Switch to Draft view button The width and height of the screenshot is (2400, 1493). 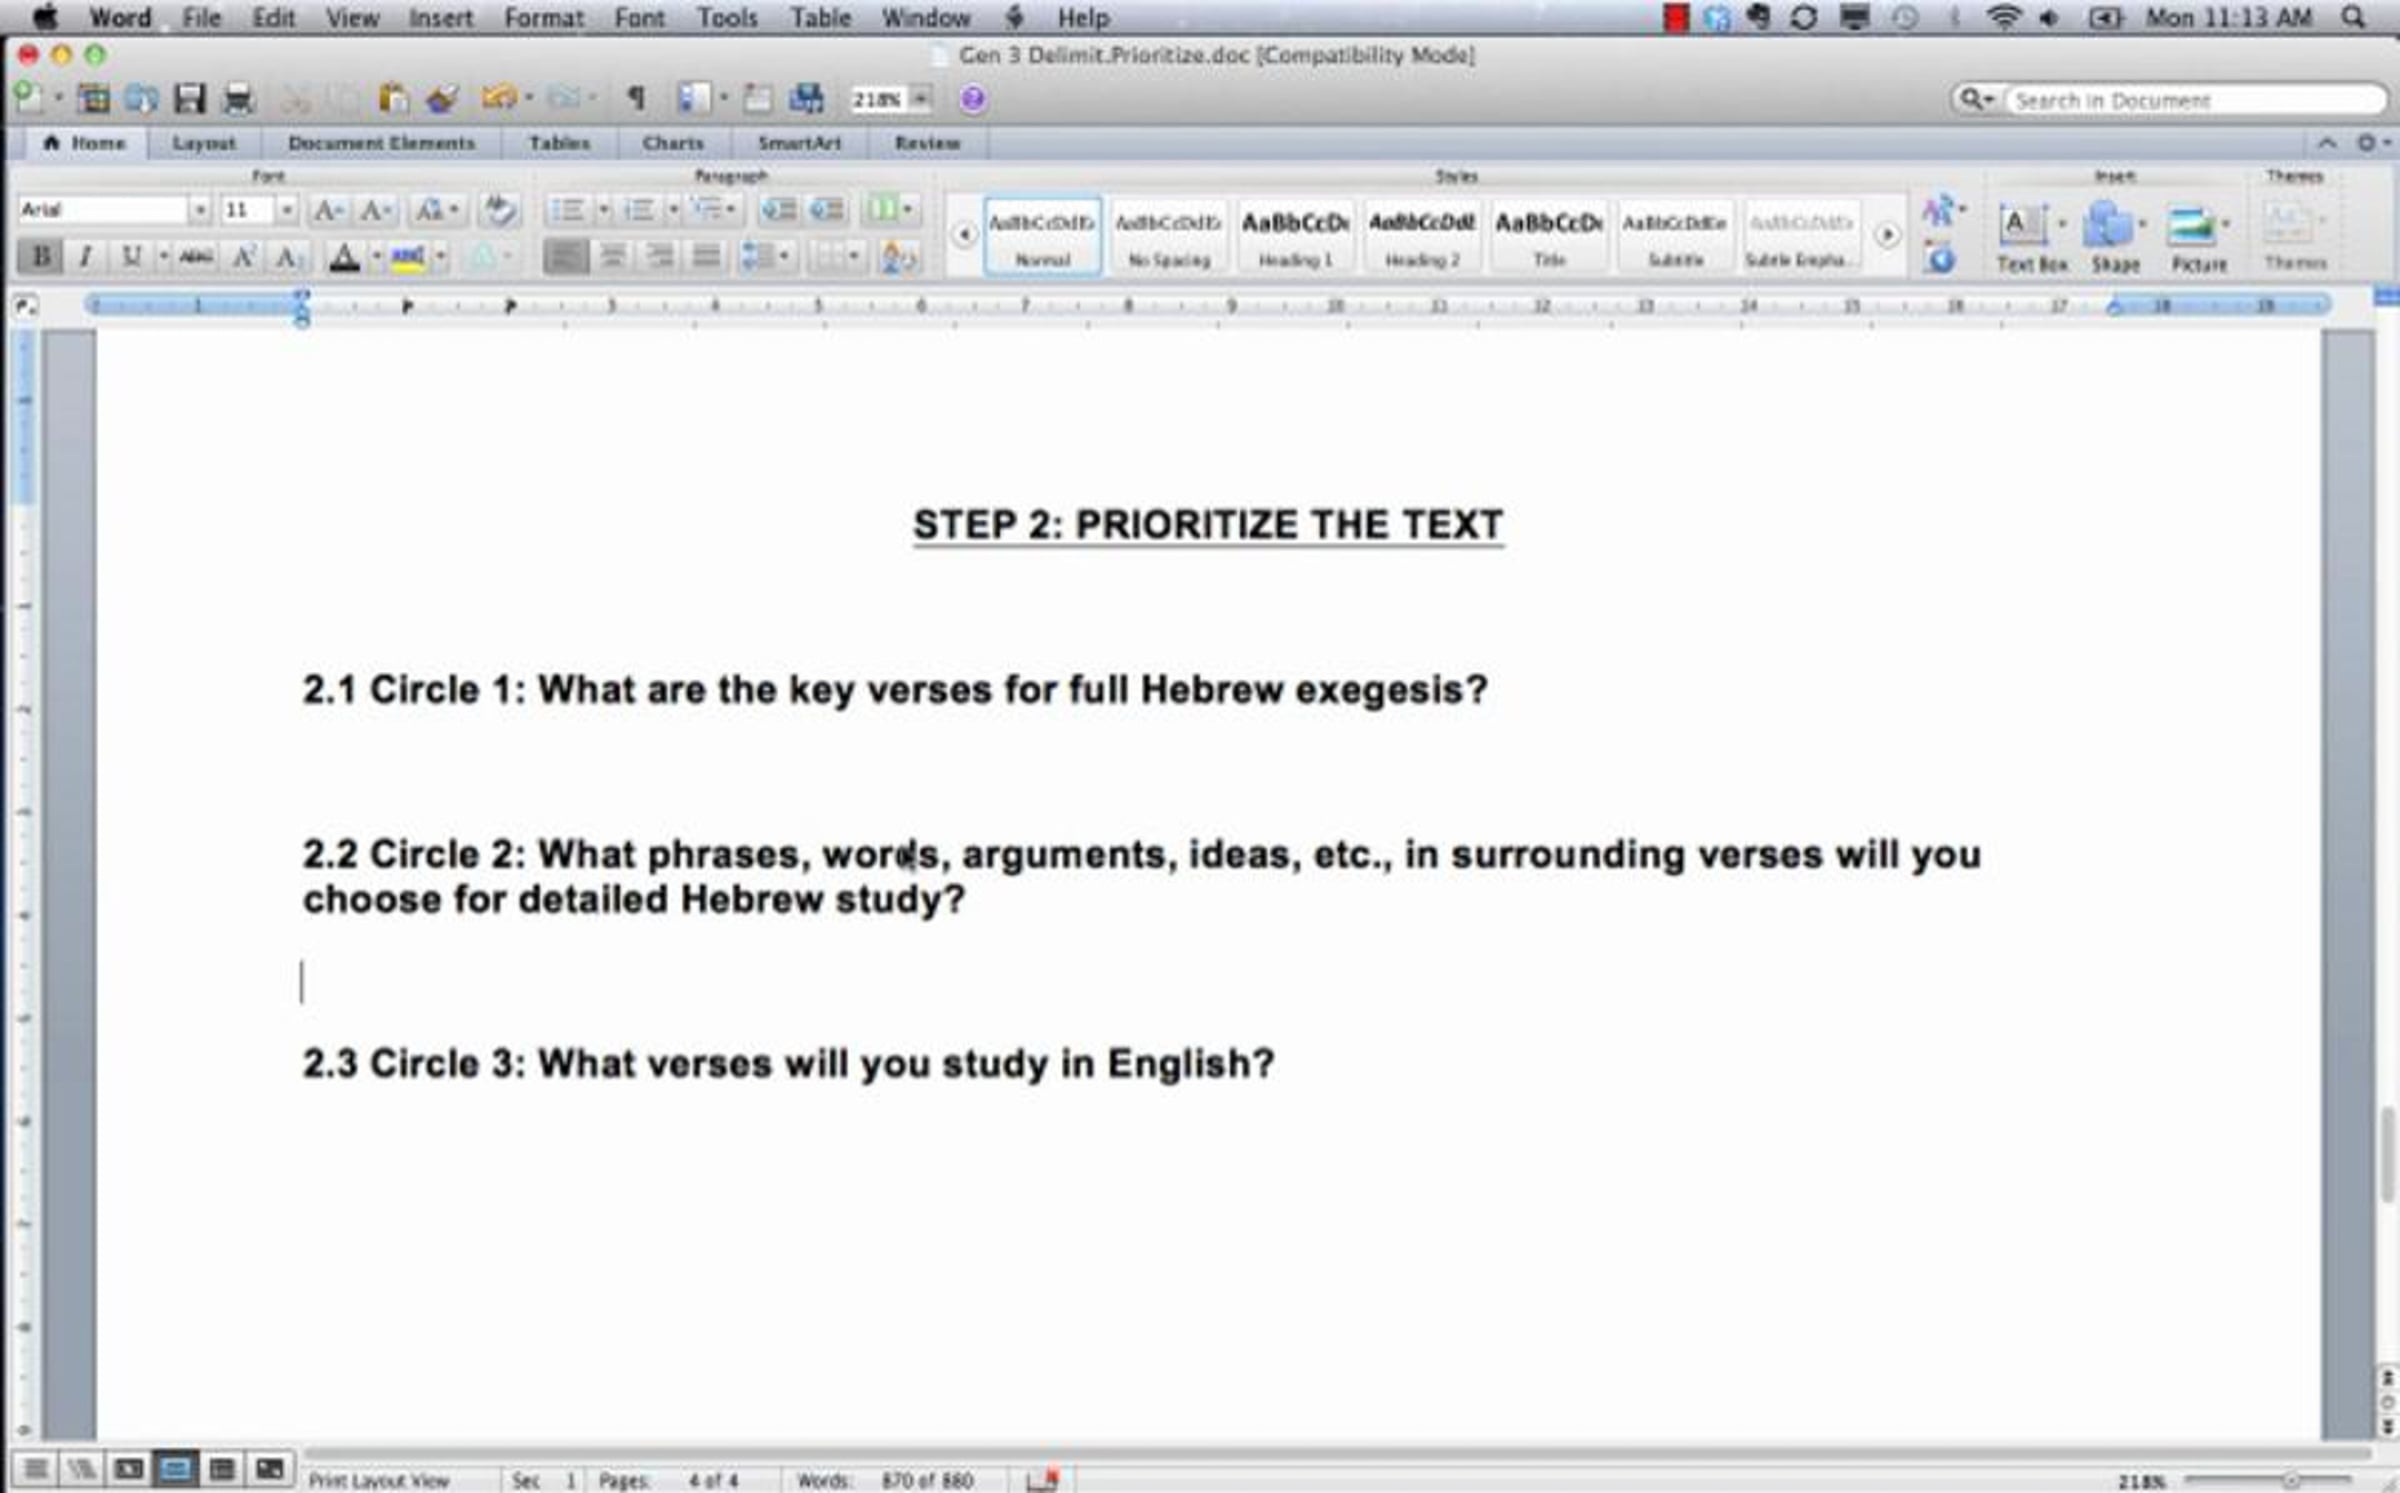click(35, 1469)
